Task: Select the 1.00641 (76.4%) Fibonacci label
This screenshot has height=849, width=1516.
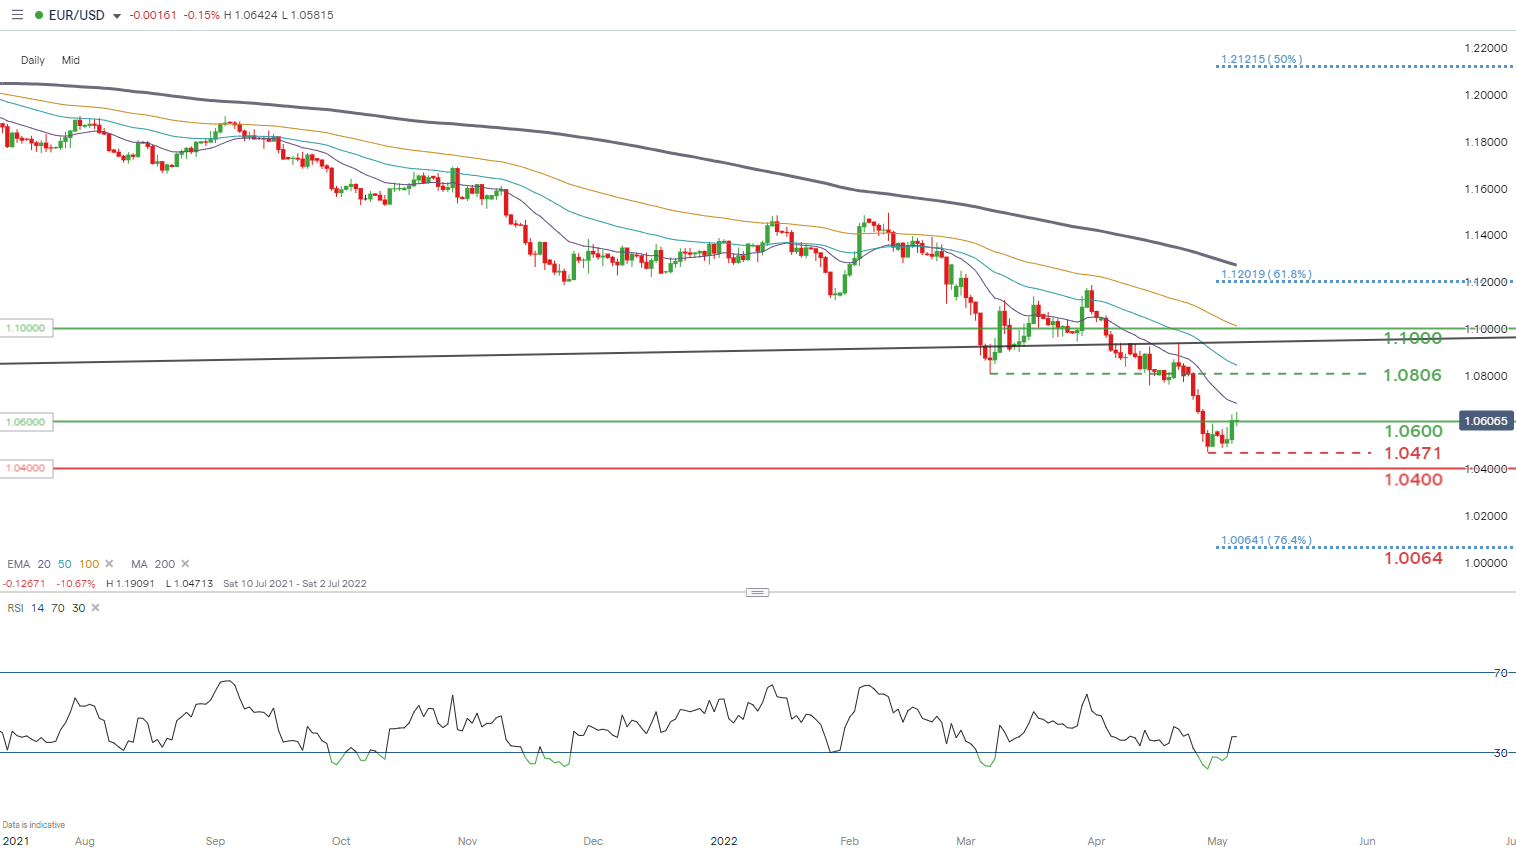Action: pyautogui.click(x=1266, y=540)
